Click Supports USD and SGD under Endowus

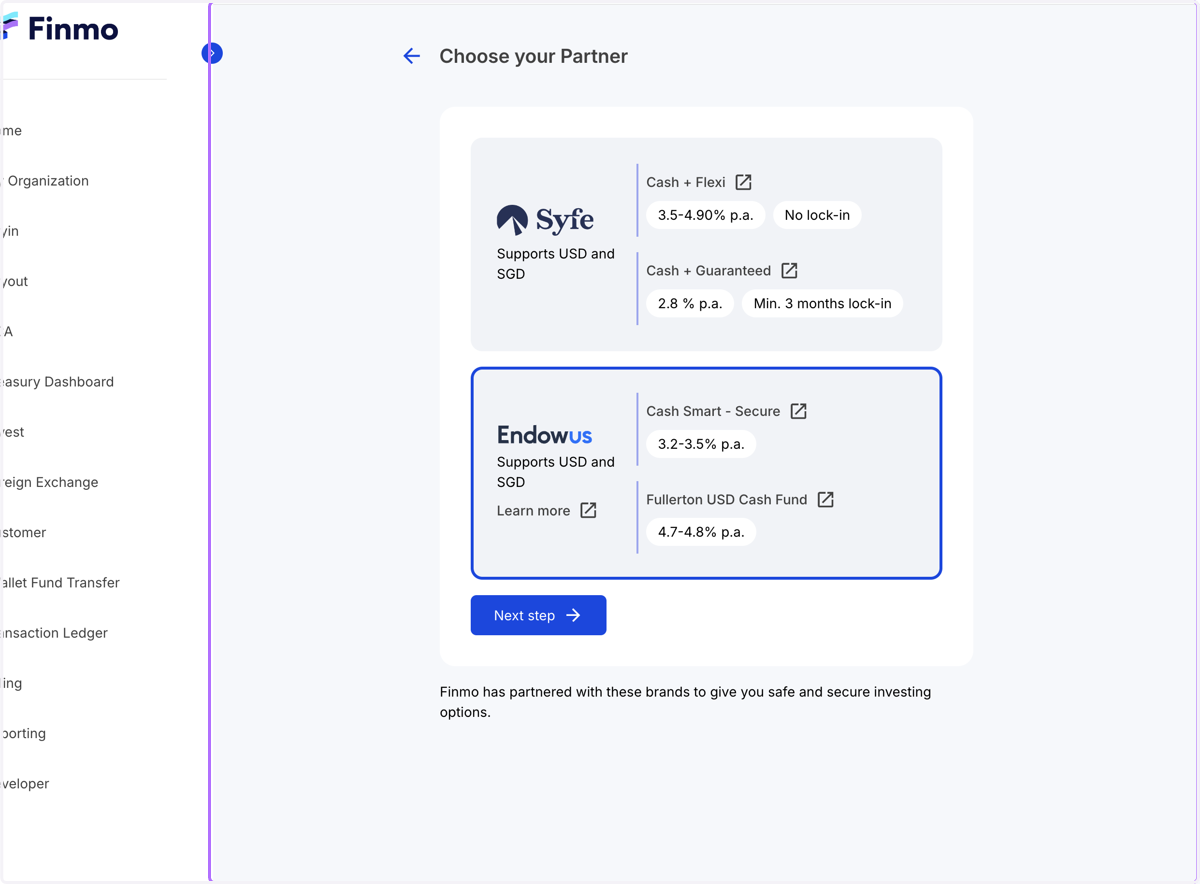point(556,472)
